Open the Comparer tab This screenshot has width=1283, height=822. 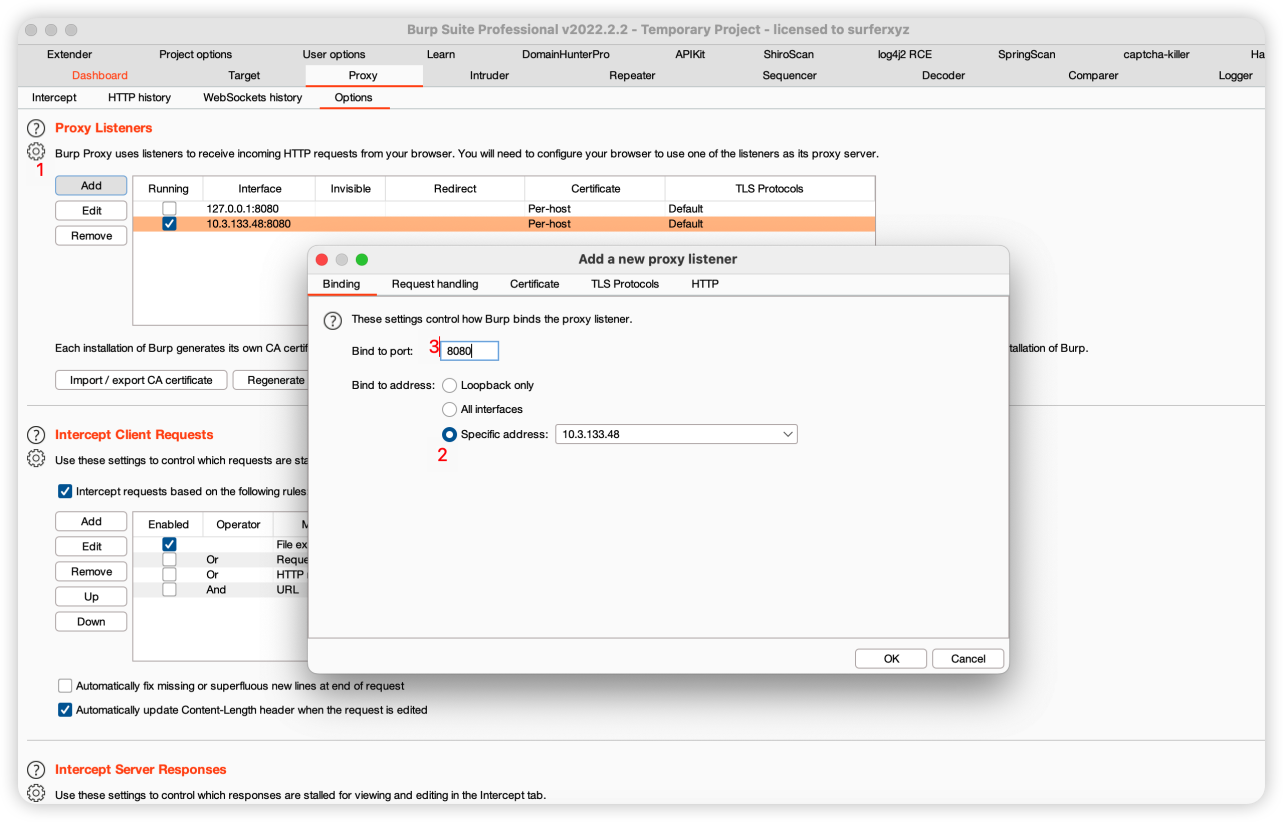(1093, 75)
